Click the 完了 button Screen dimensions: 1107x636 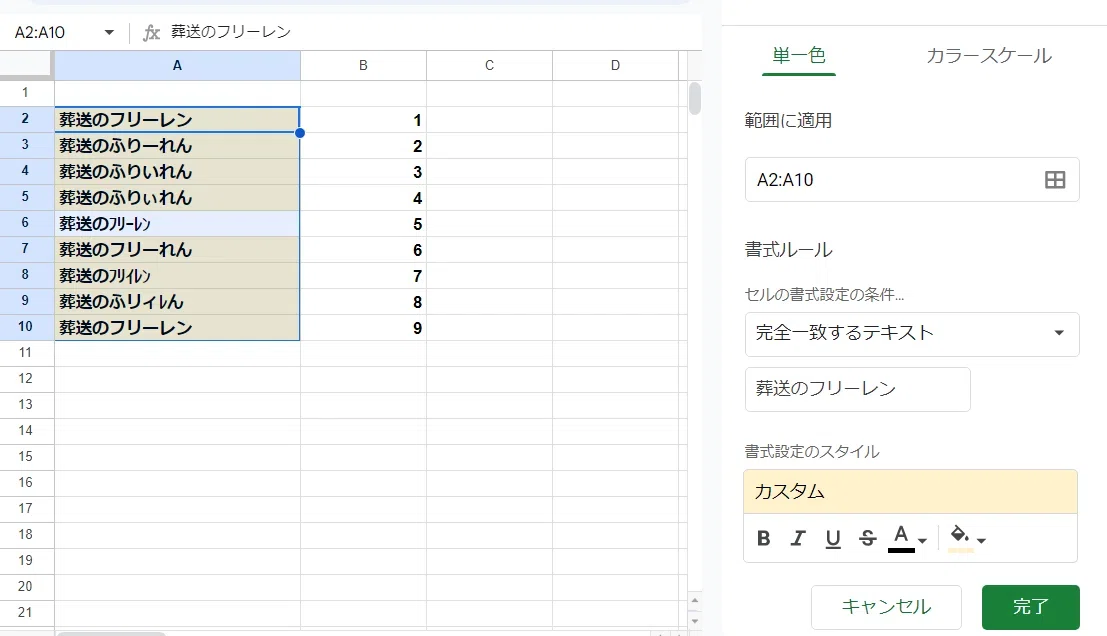[1030, 607]
